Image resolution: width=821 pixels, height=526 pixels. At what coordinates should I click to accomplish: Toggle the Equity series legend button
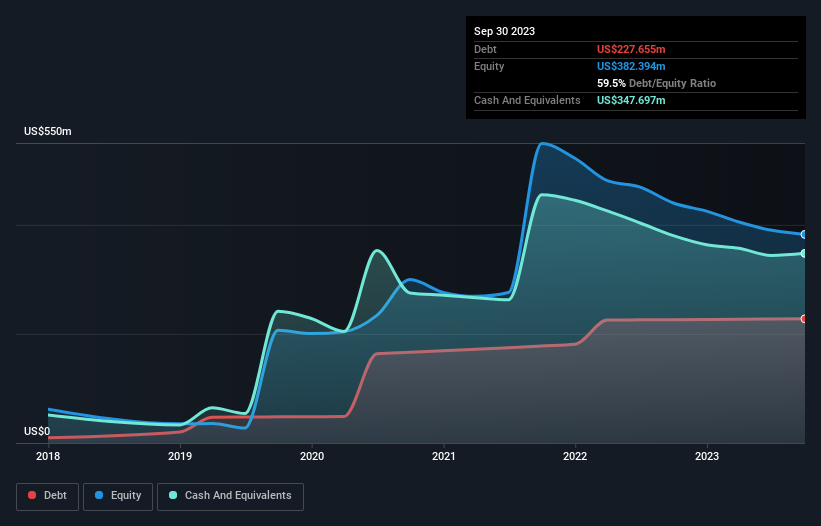(x=118, y=496)
